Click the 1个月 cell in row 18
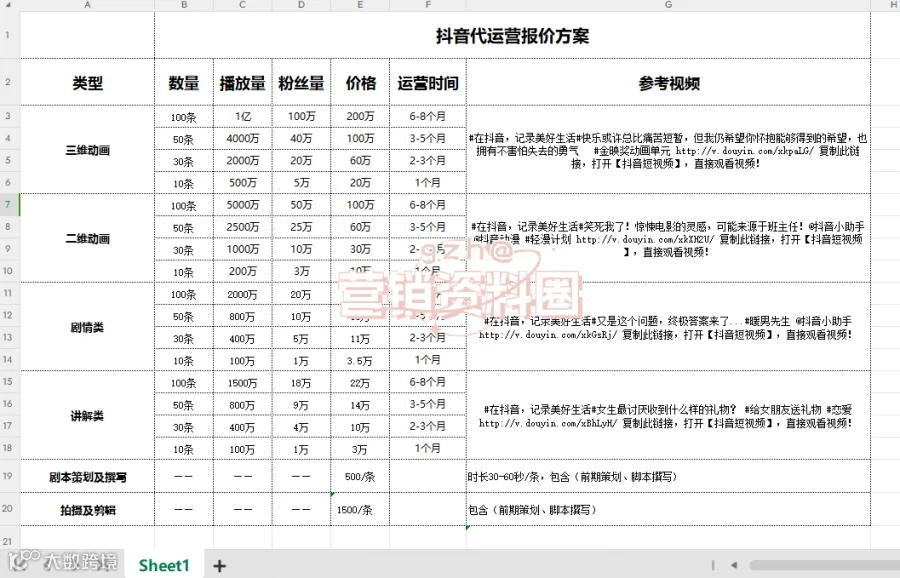Screen dimensions: 900x578 pos(428,448)
